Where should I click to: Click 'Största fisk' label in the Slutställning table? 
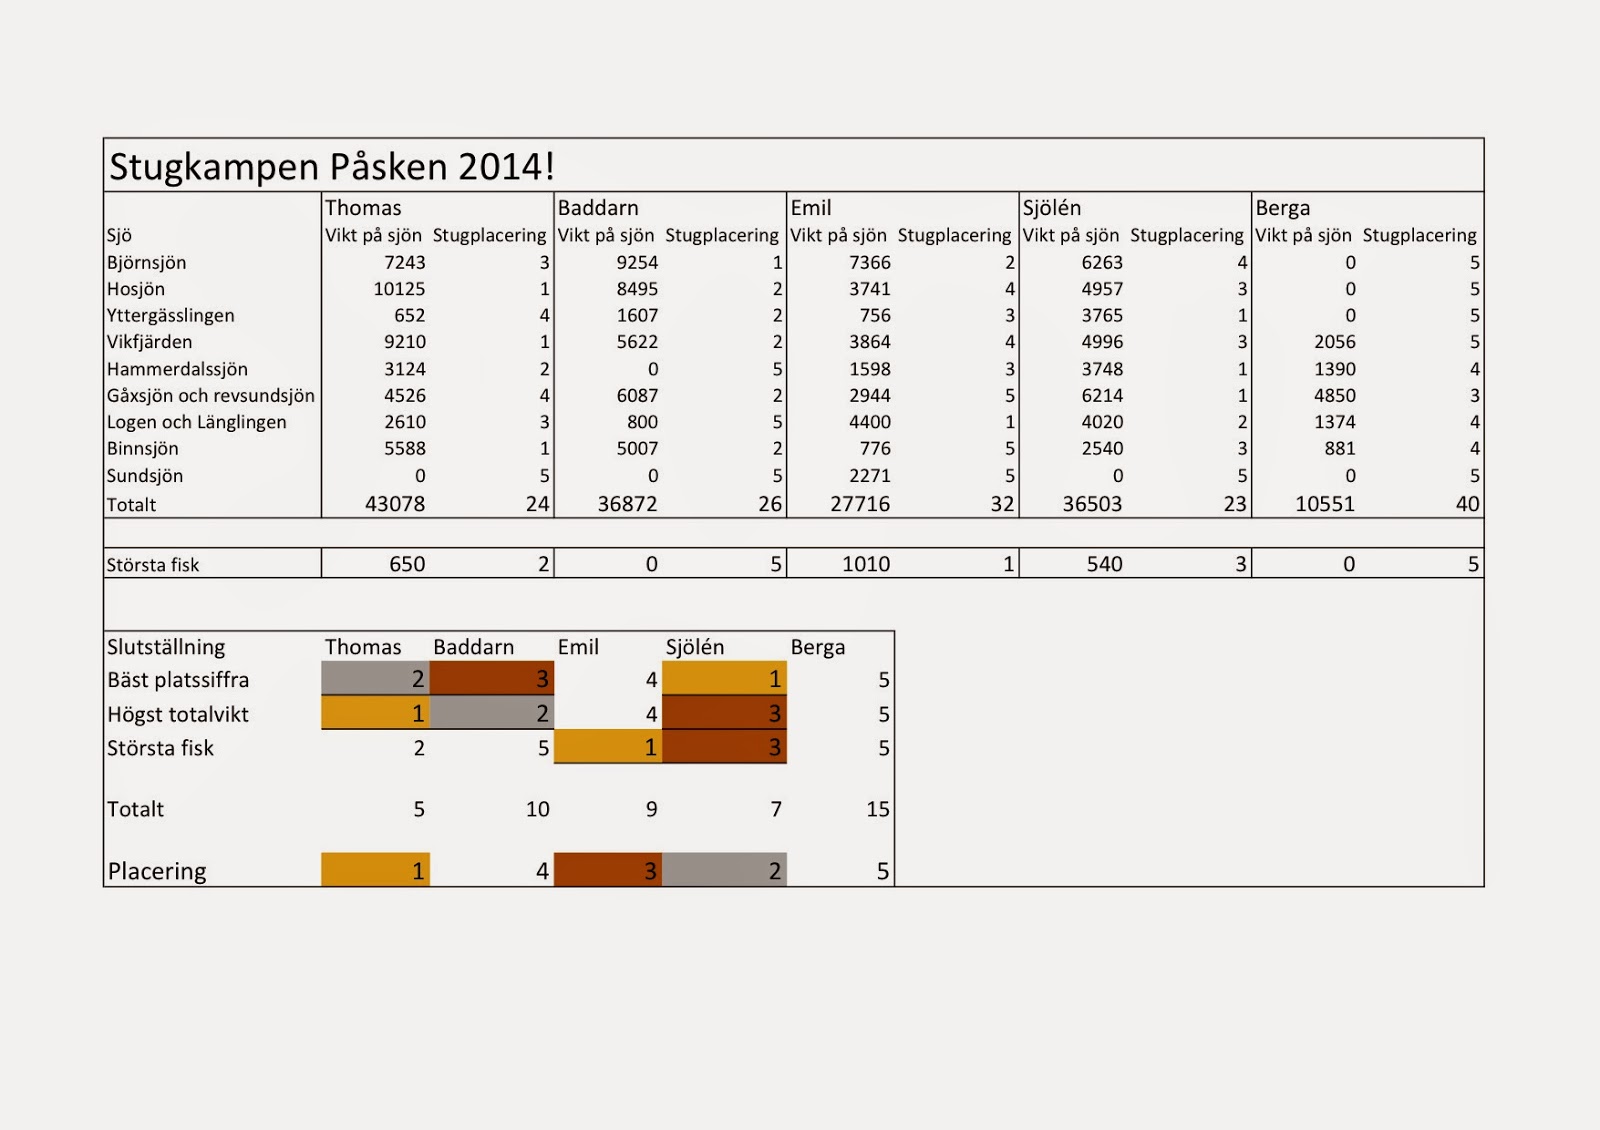pos(161,748)
